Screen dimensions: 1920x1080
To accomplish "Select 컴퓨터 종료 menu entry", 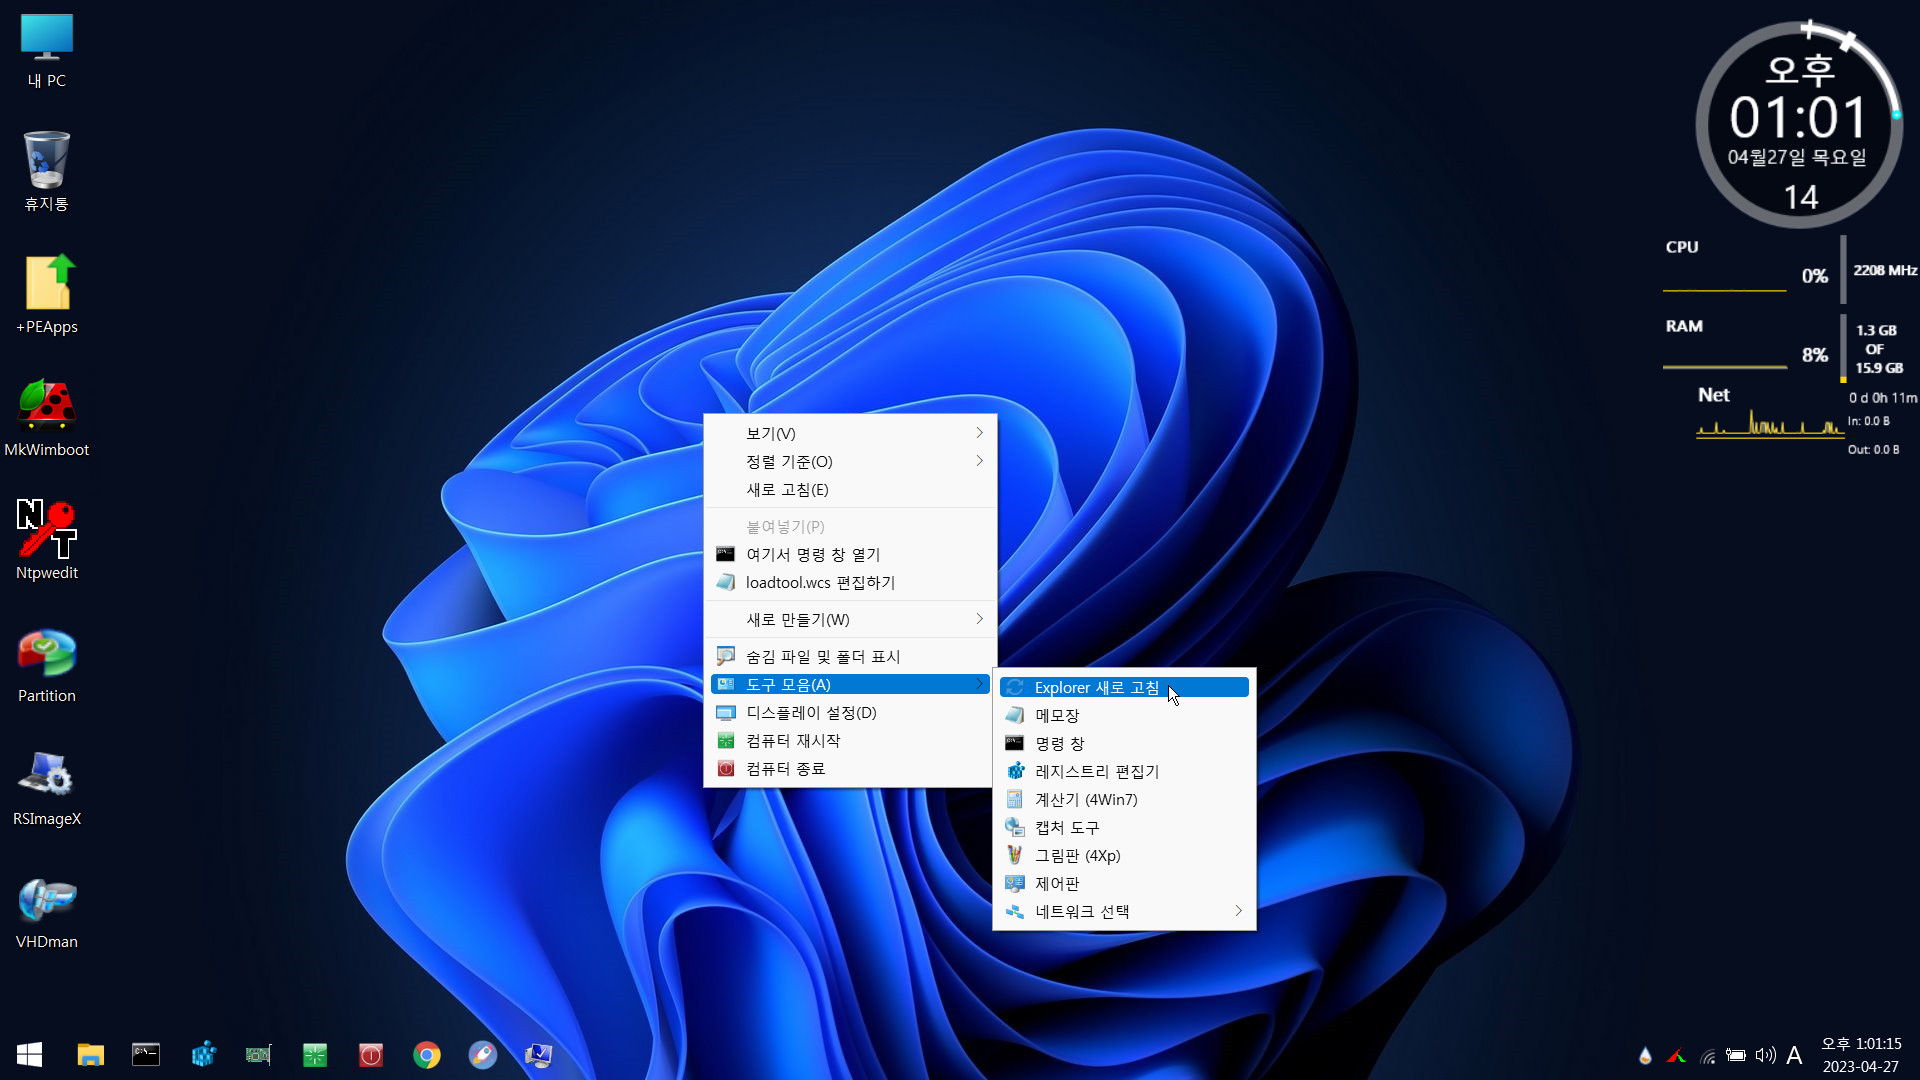I will [850, 768].
